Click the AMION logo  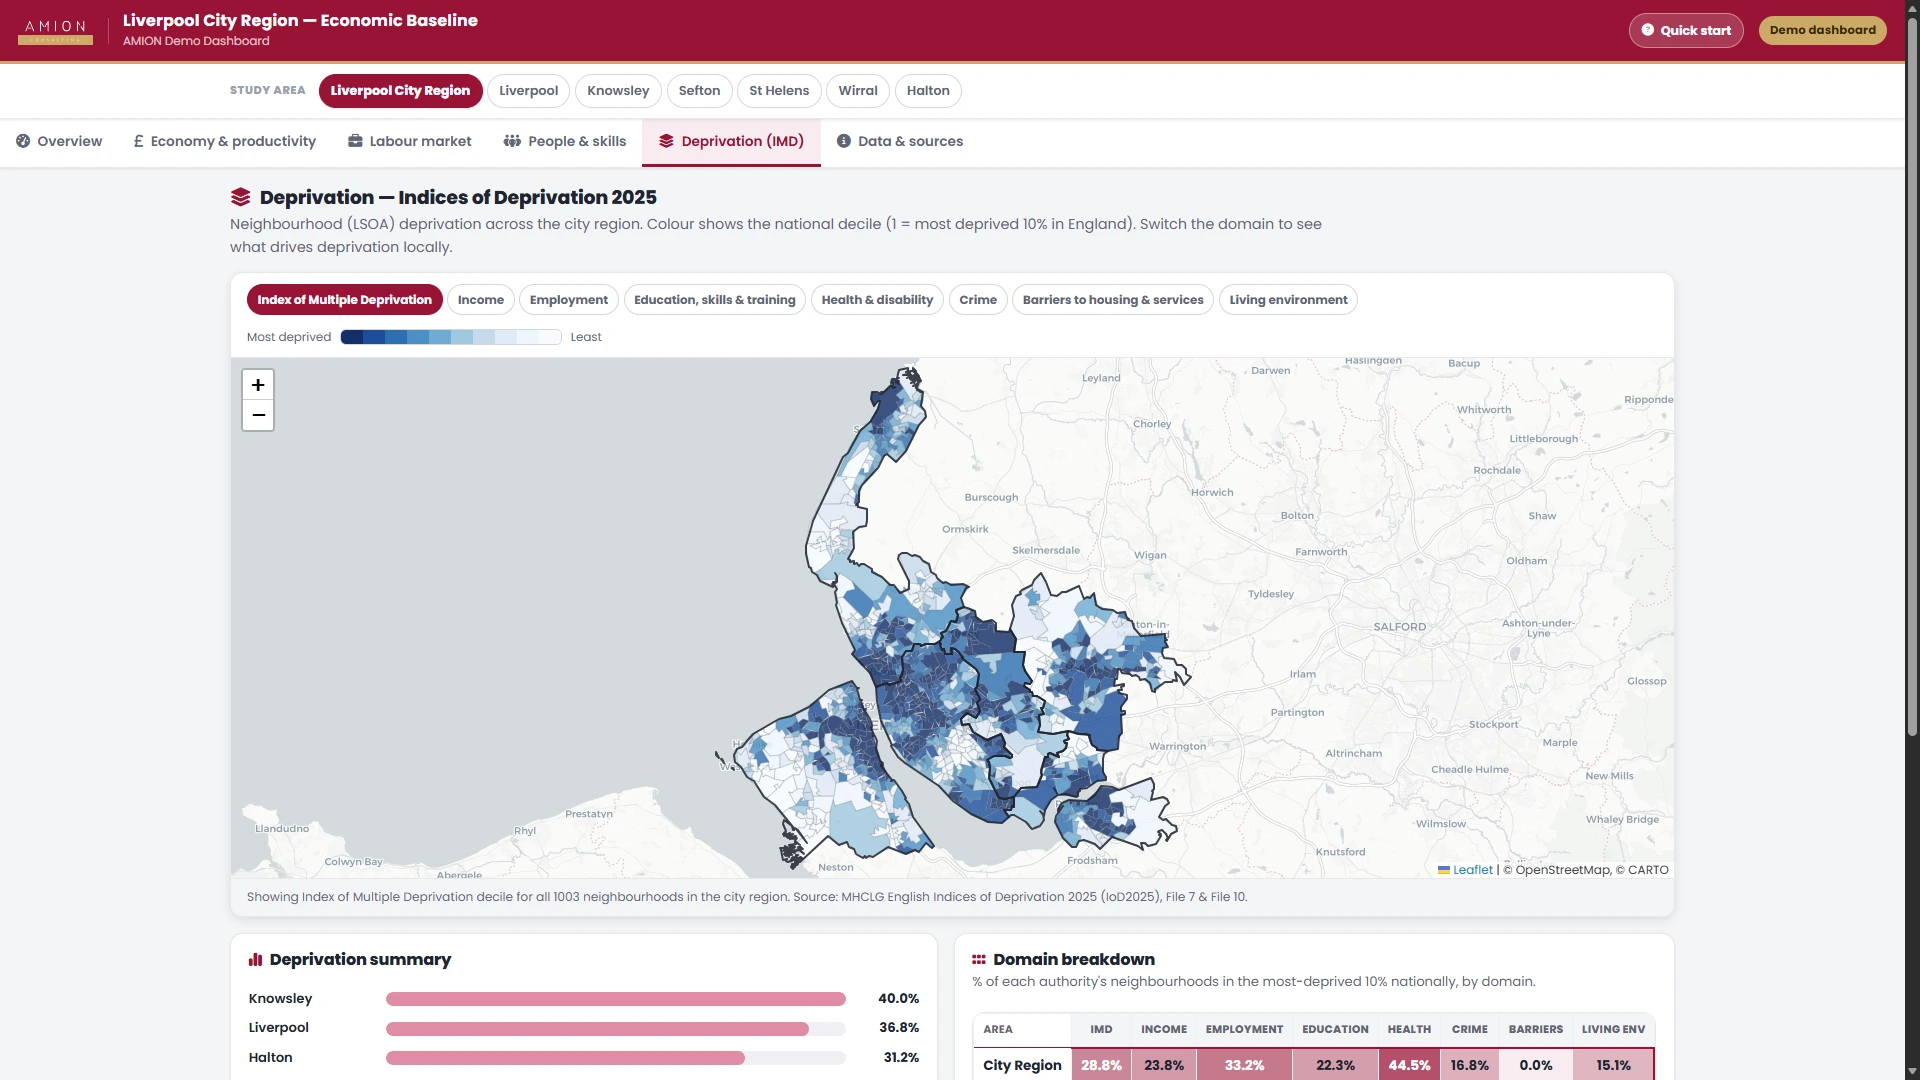point(56,31)
